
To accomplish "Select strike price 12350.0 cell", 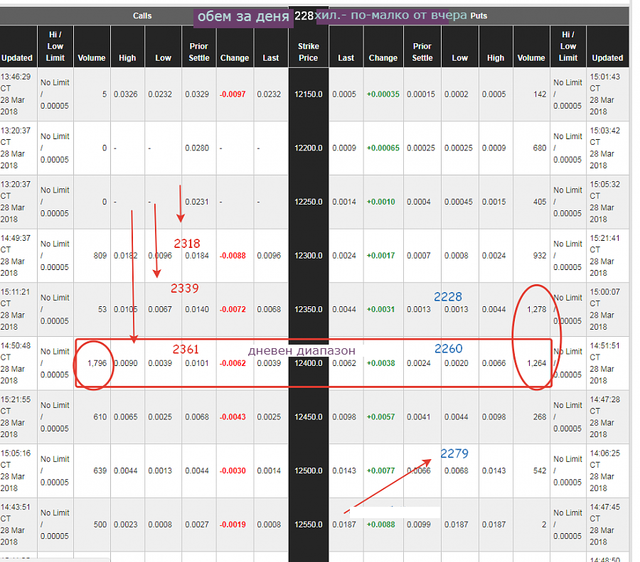I will coord(308,309).
